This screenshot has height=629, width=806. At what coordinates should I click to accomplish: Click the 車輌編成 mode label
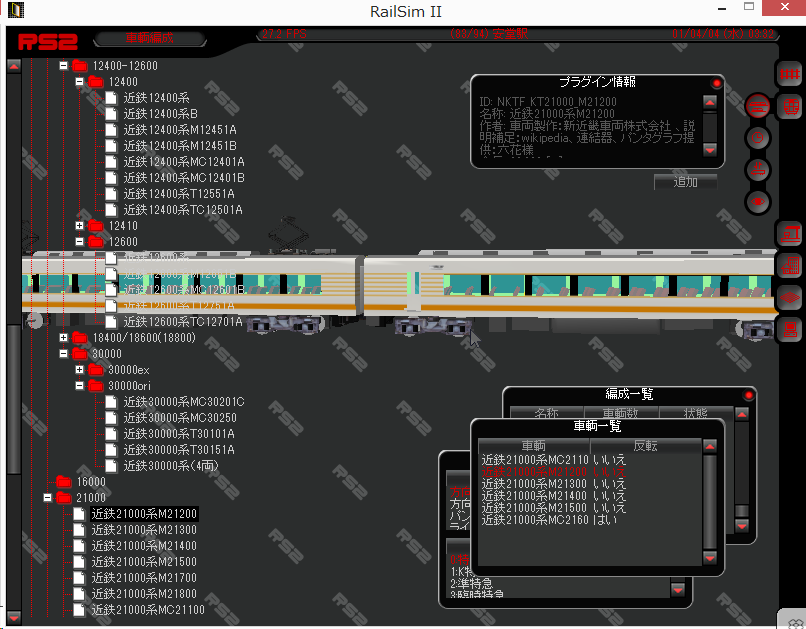[x=150, y=38]
